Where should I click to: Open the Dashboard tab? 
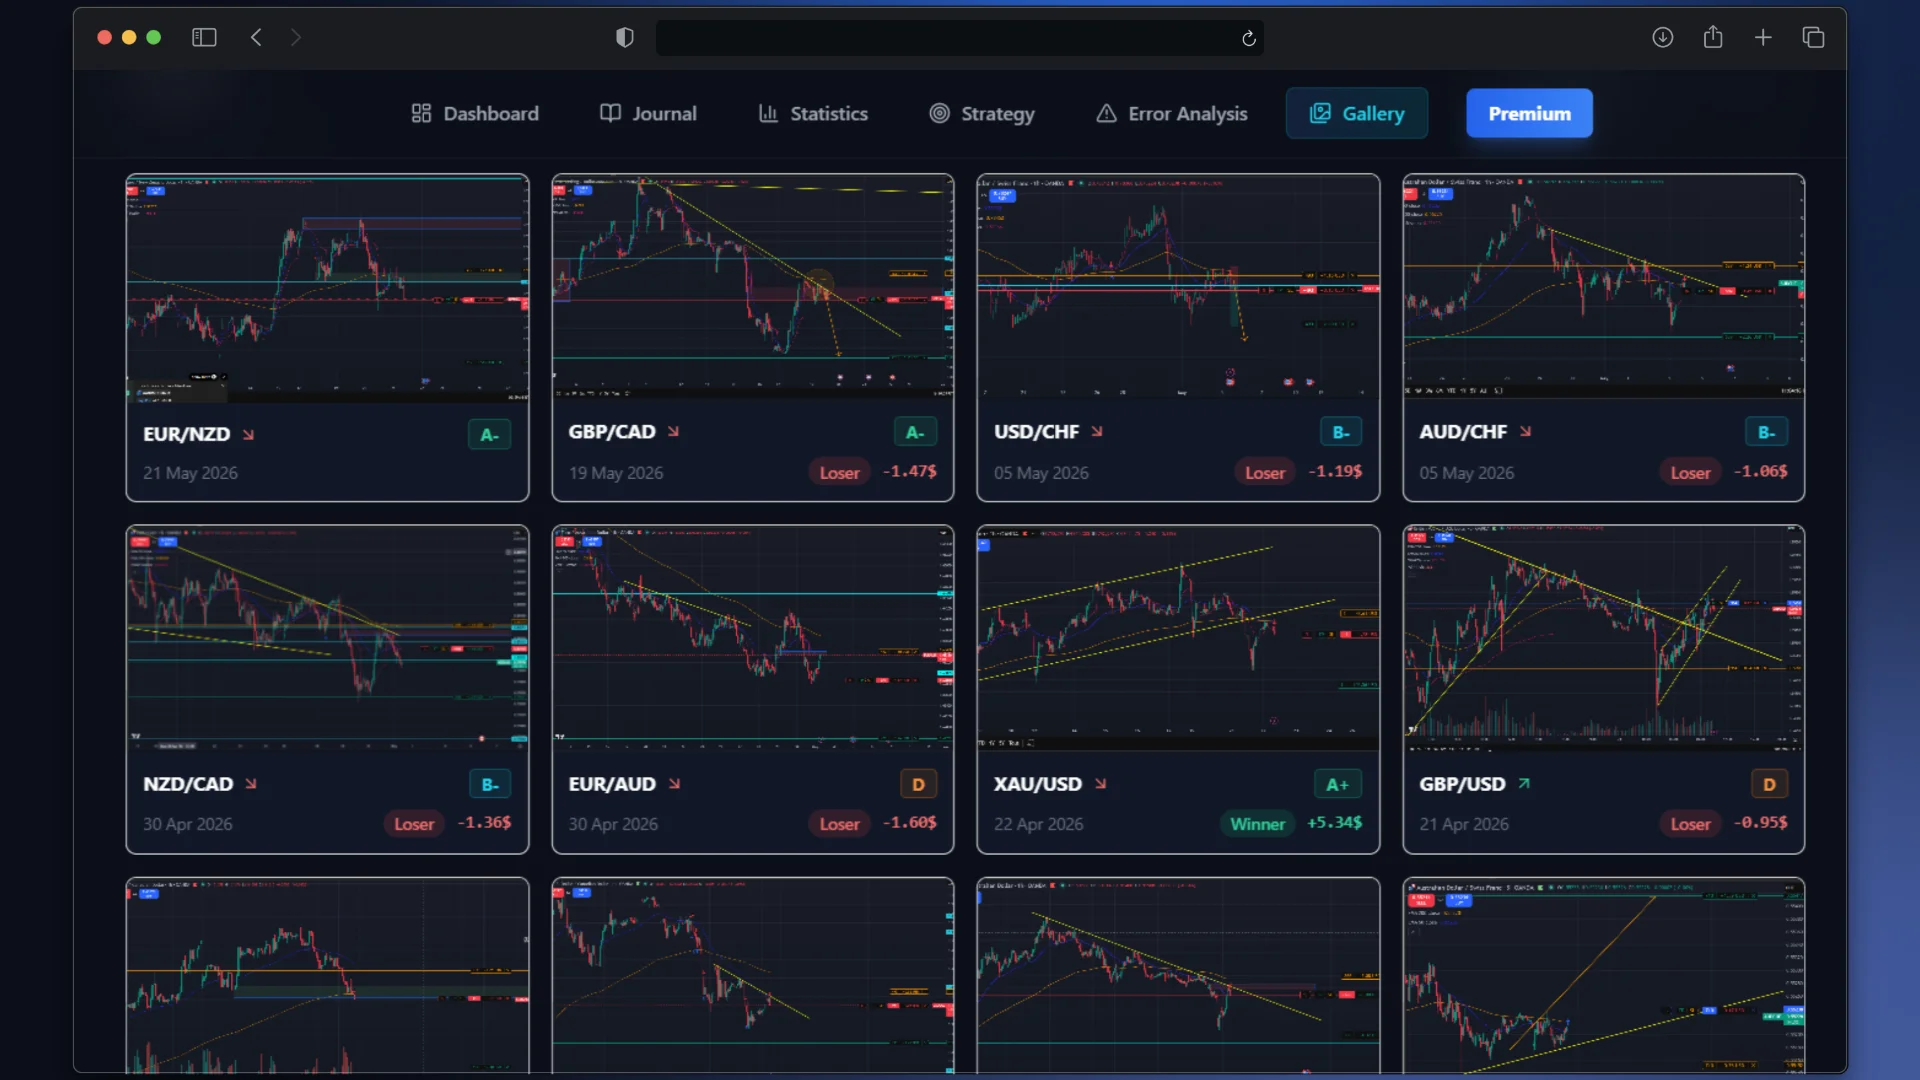[475, 113]
